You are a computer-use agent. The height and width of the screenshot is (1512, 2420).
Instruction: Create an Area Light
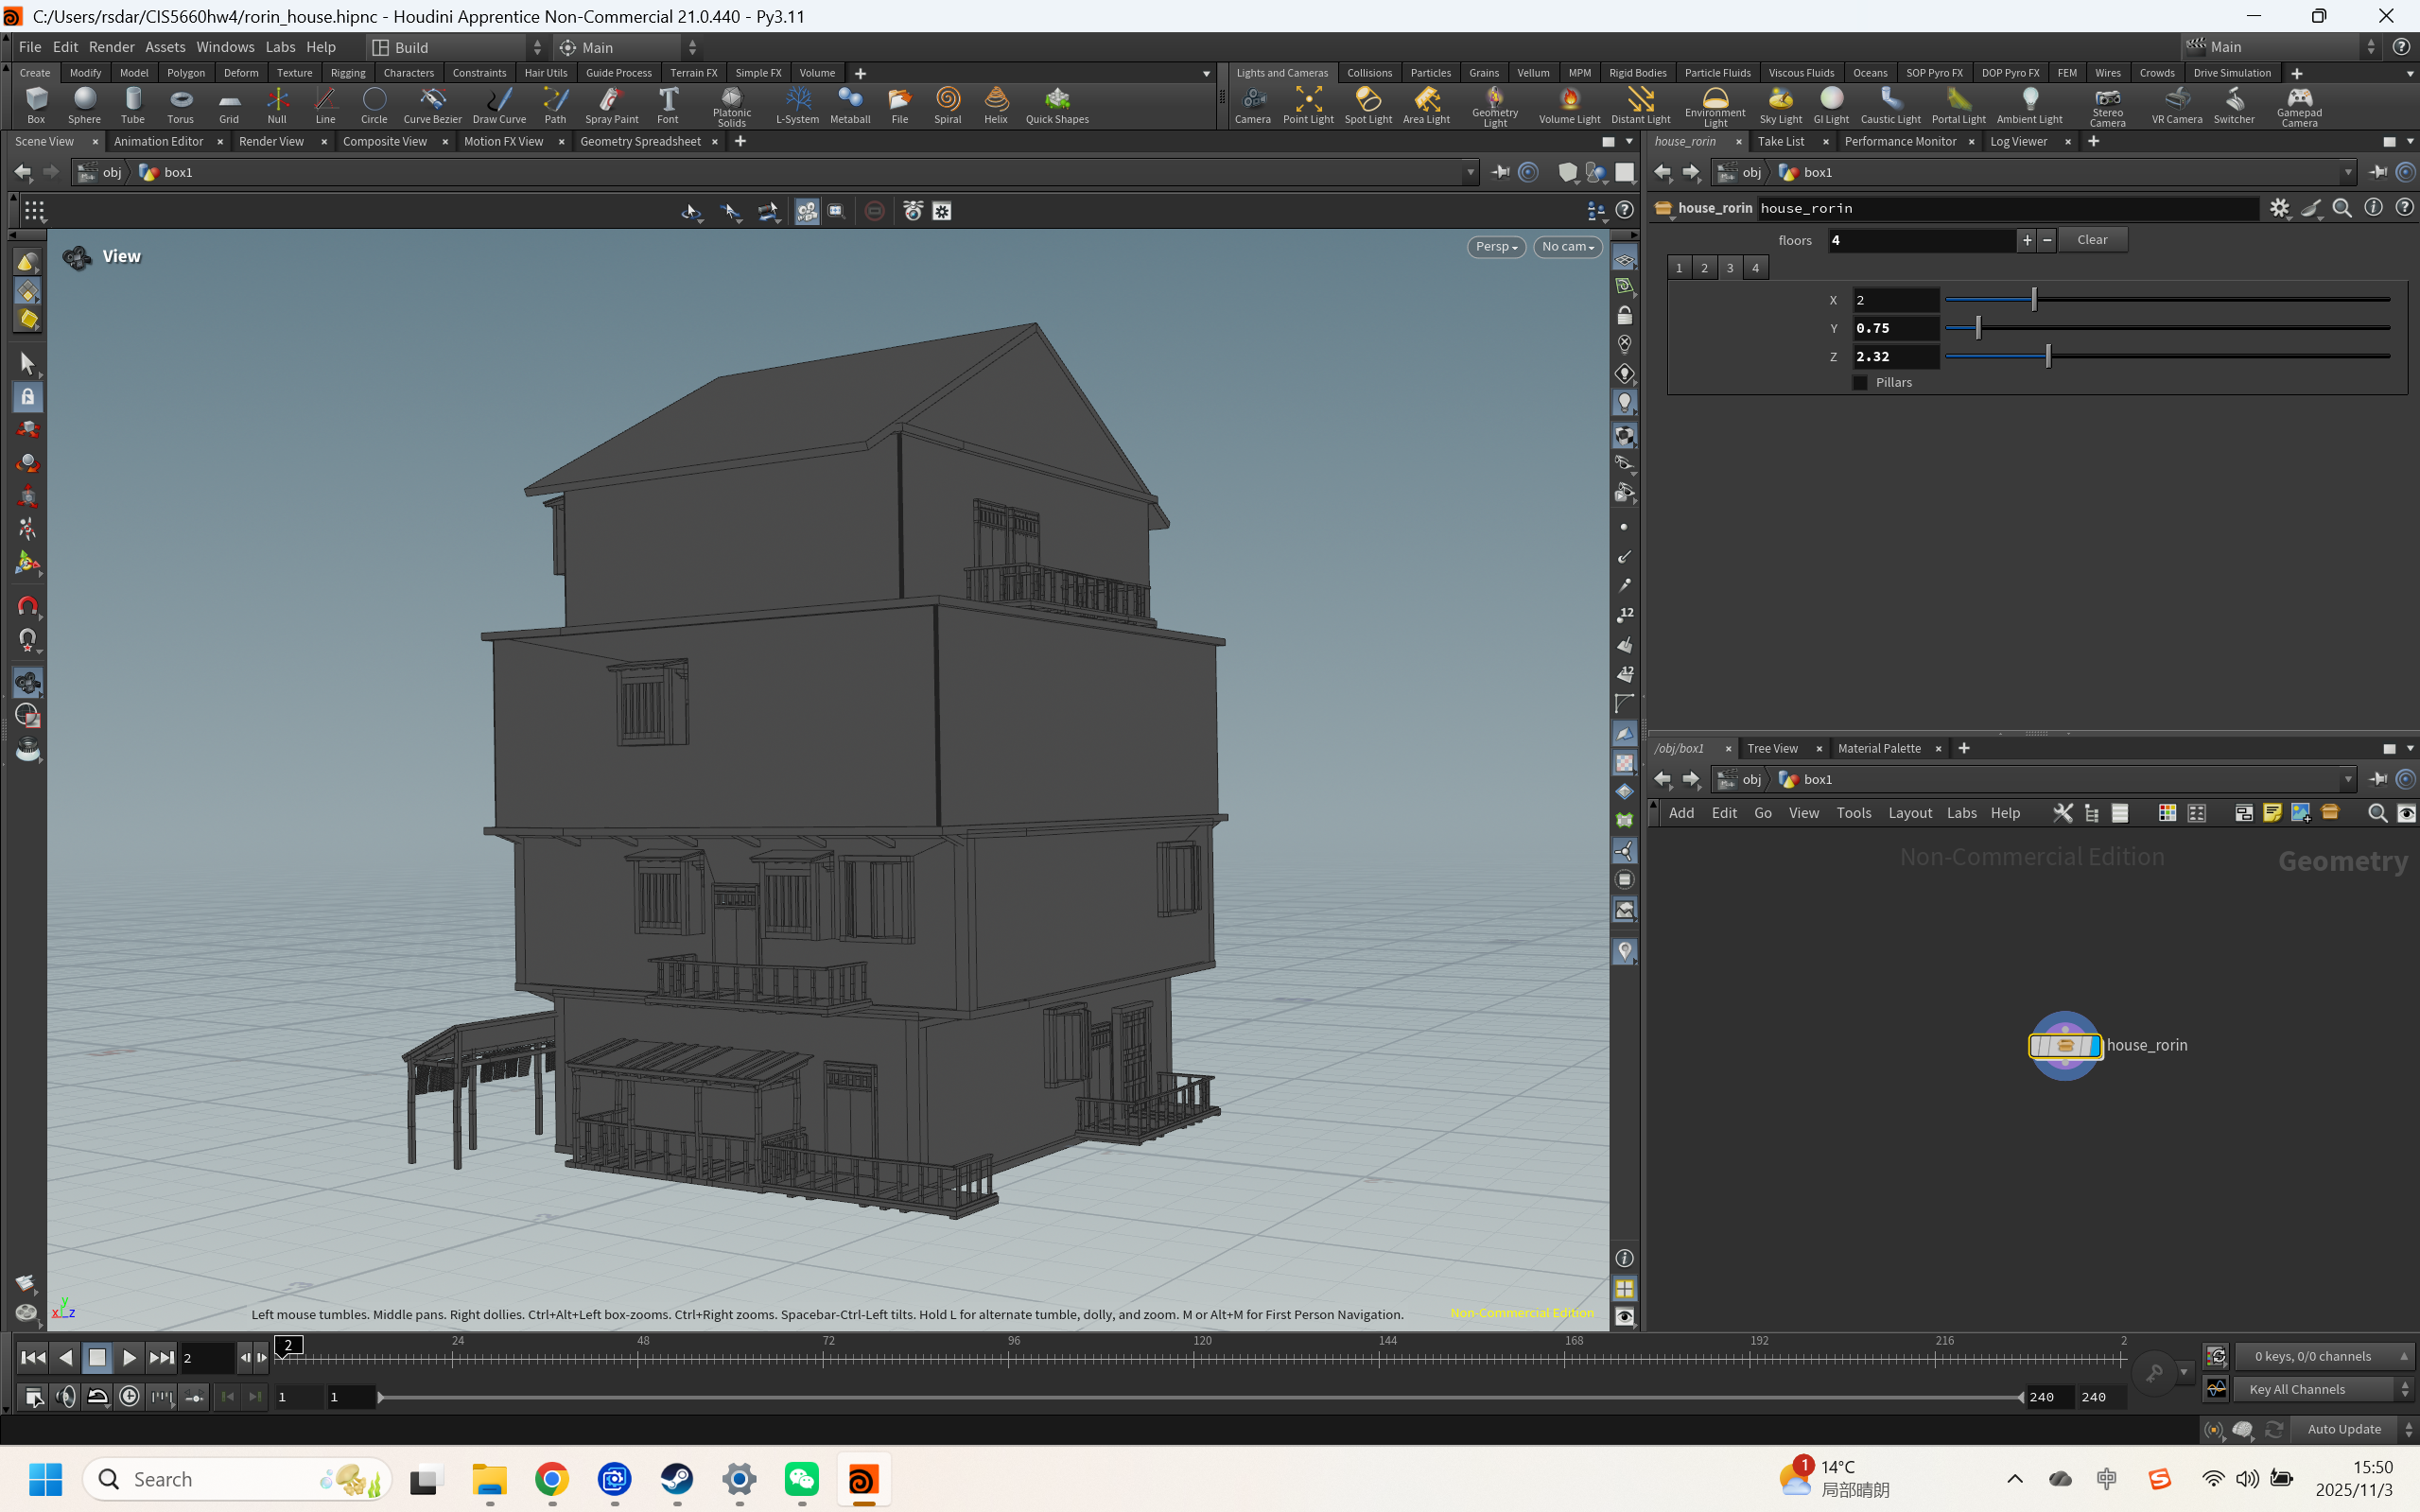coord(1426,105)
